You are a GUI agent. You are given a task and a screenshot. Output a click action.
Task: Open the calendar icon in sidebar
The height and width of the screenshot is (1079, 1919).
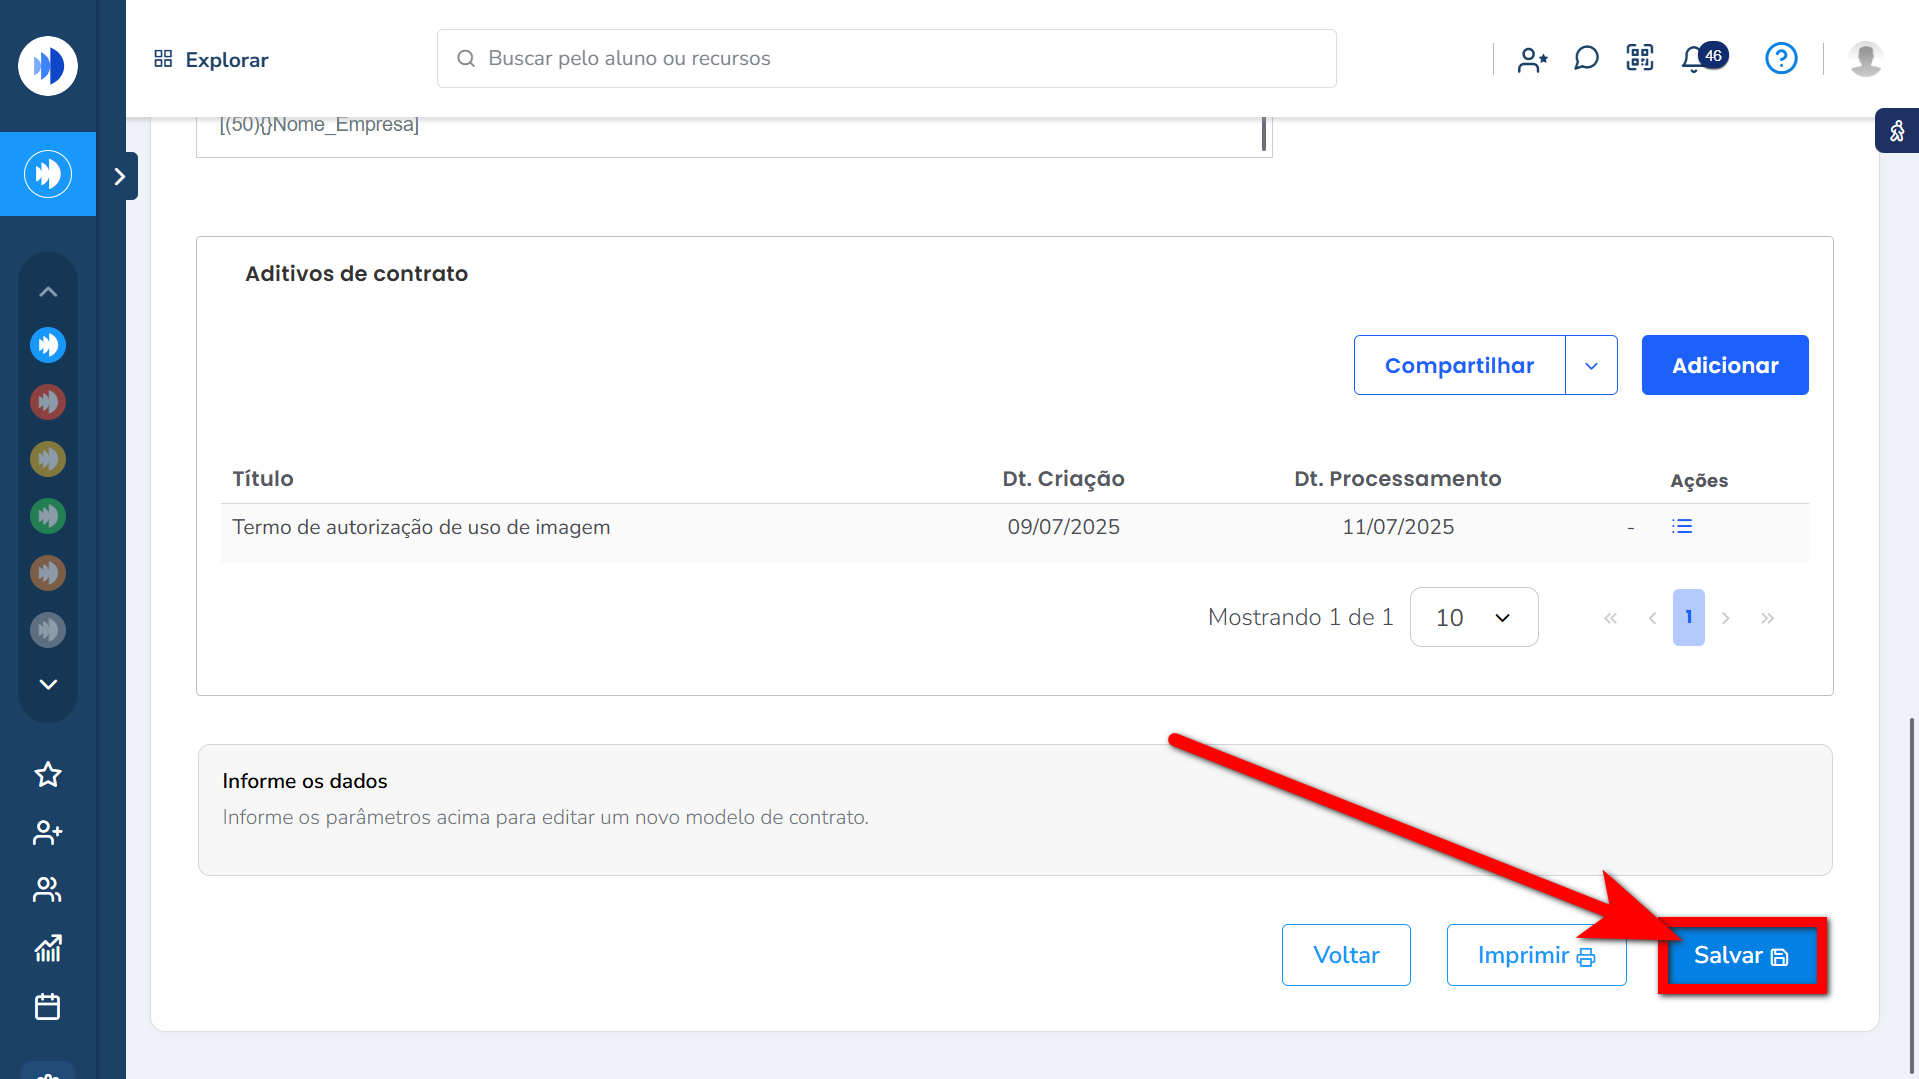(48, 1006)
